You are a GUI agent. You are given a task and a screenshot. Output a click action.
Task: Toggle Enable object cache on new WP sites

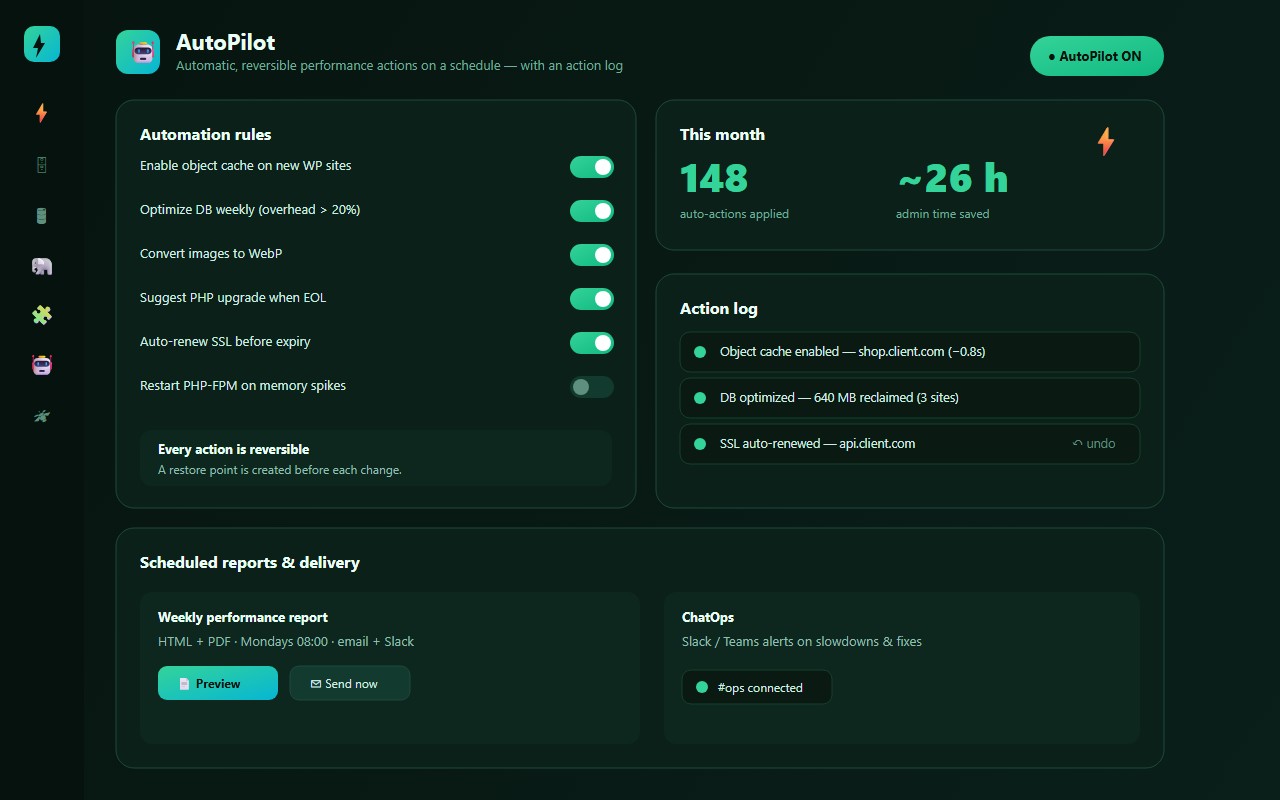pyautogui.click(x=592, y=167)
